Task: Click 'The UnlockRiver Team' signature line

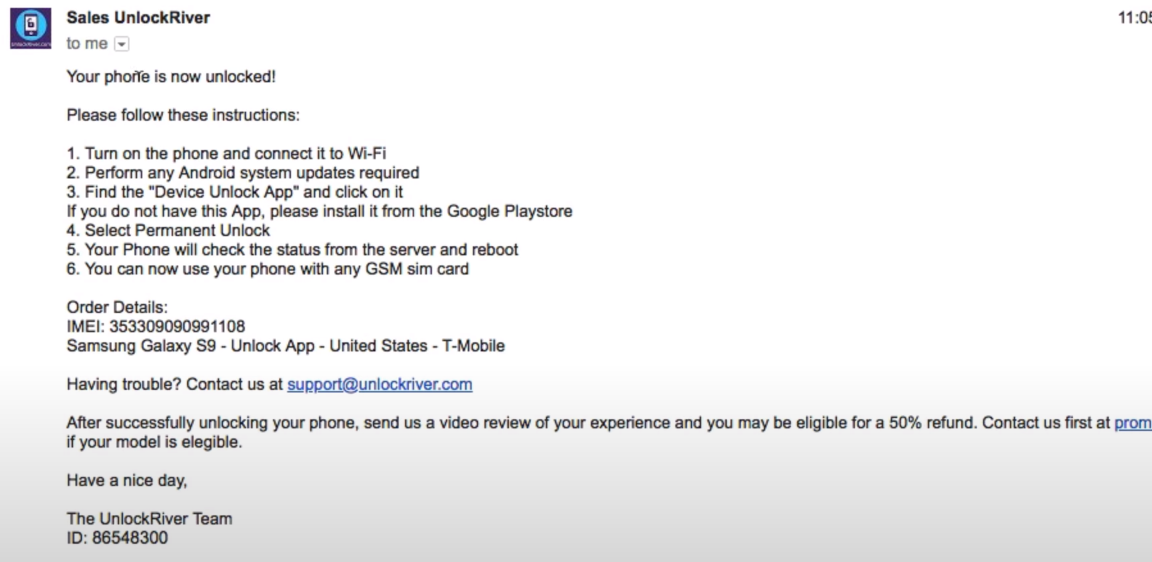Action: coord(149,519)
